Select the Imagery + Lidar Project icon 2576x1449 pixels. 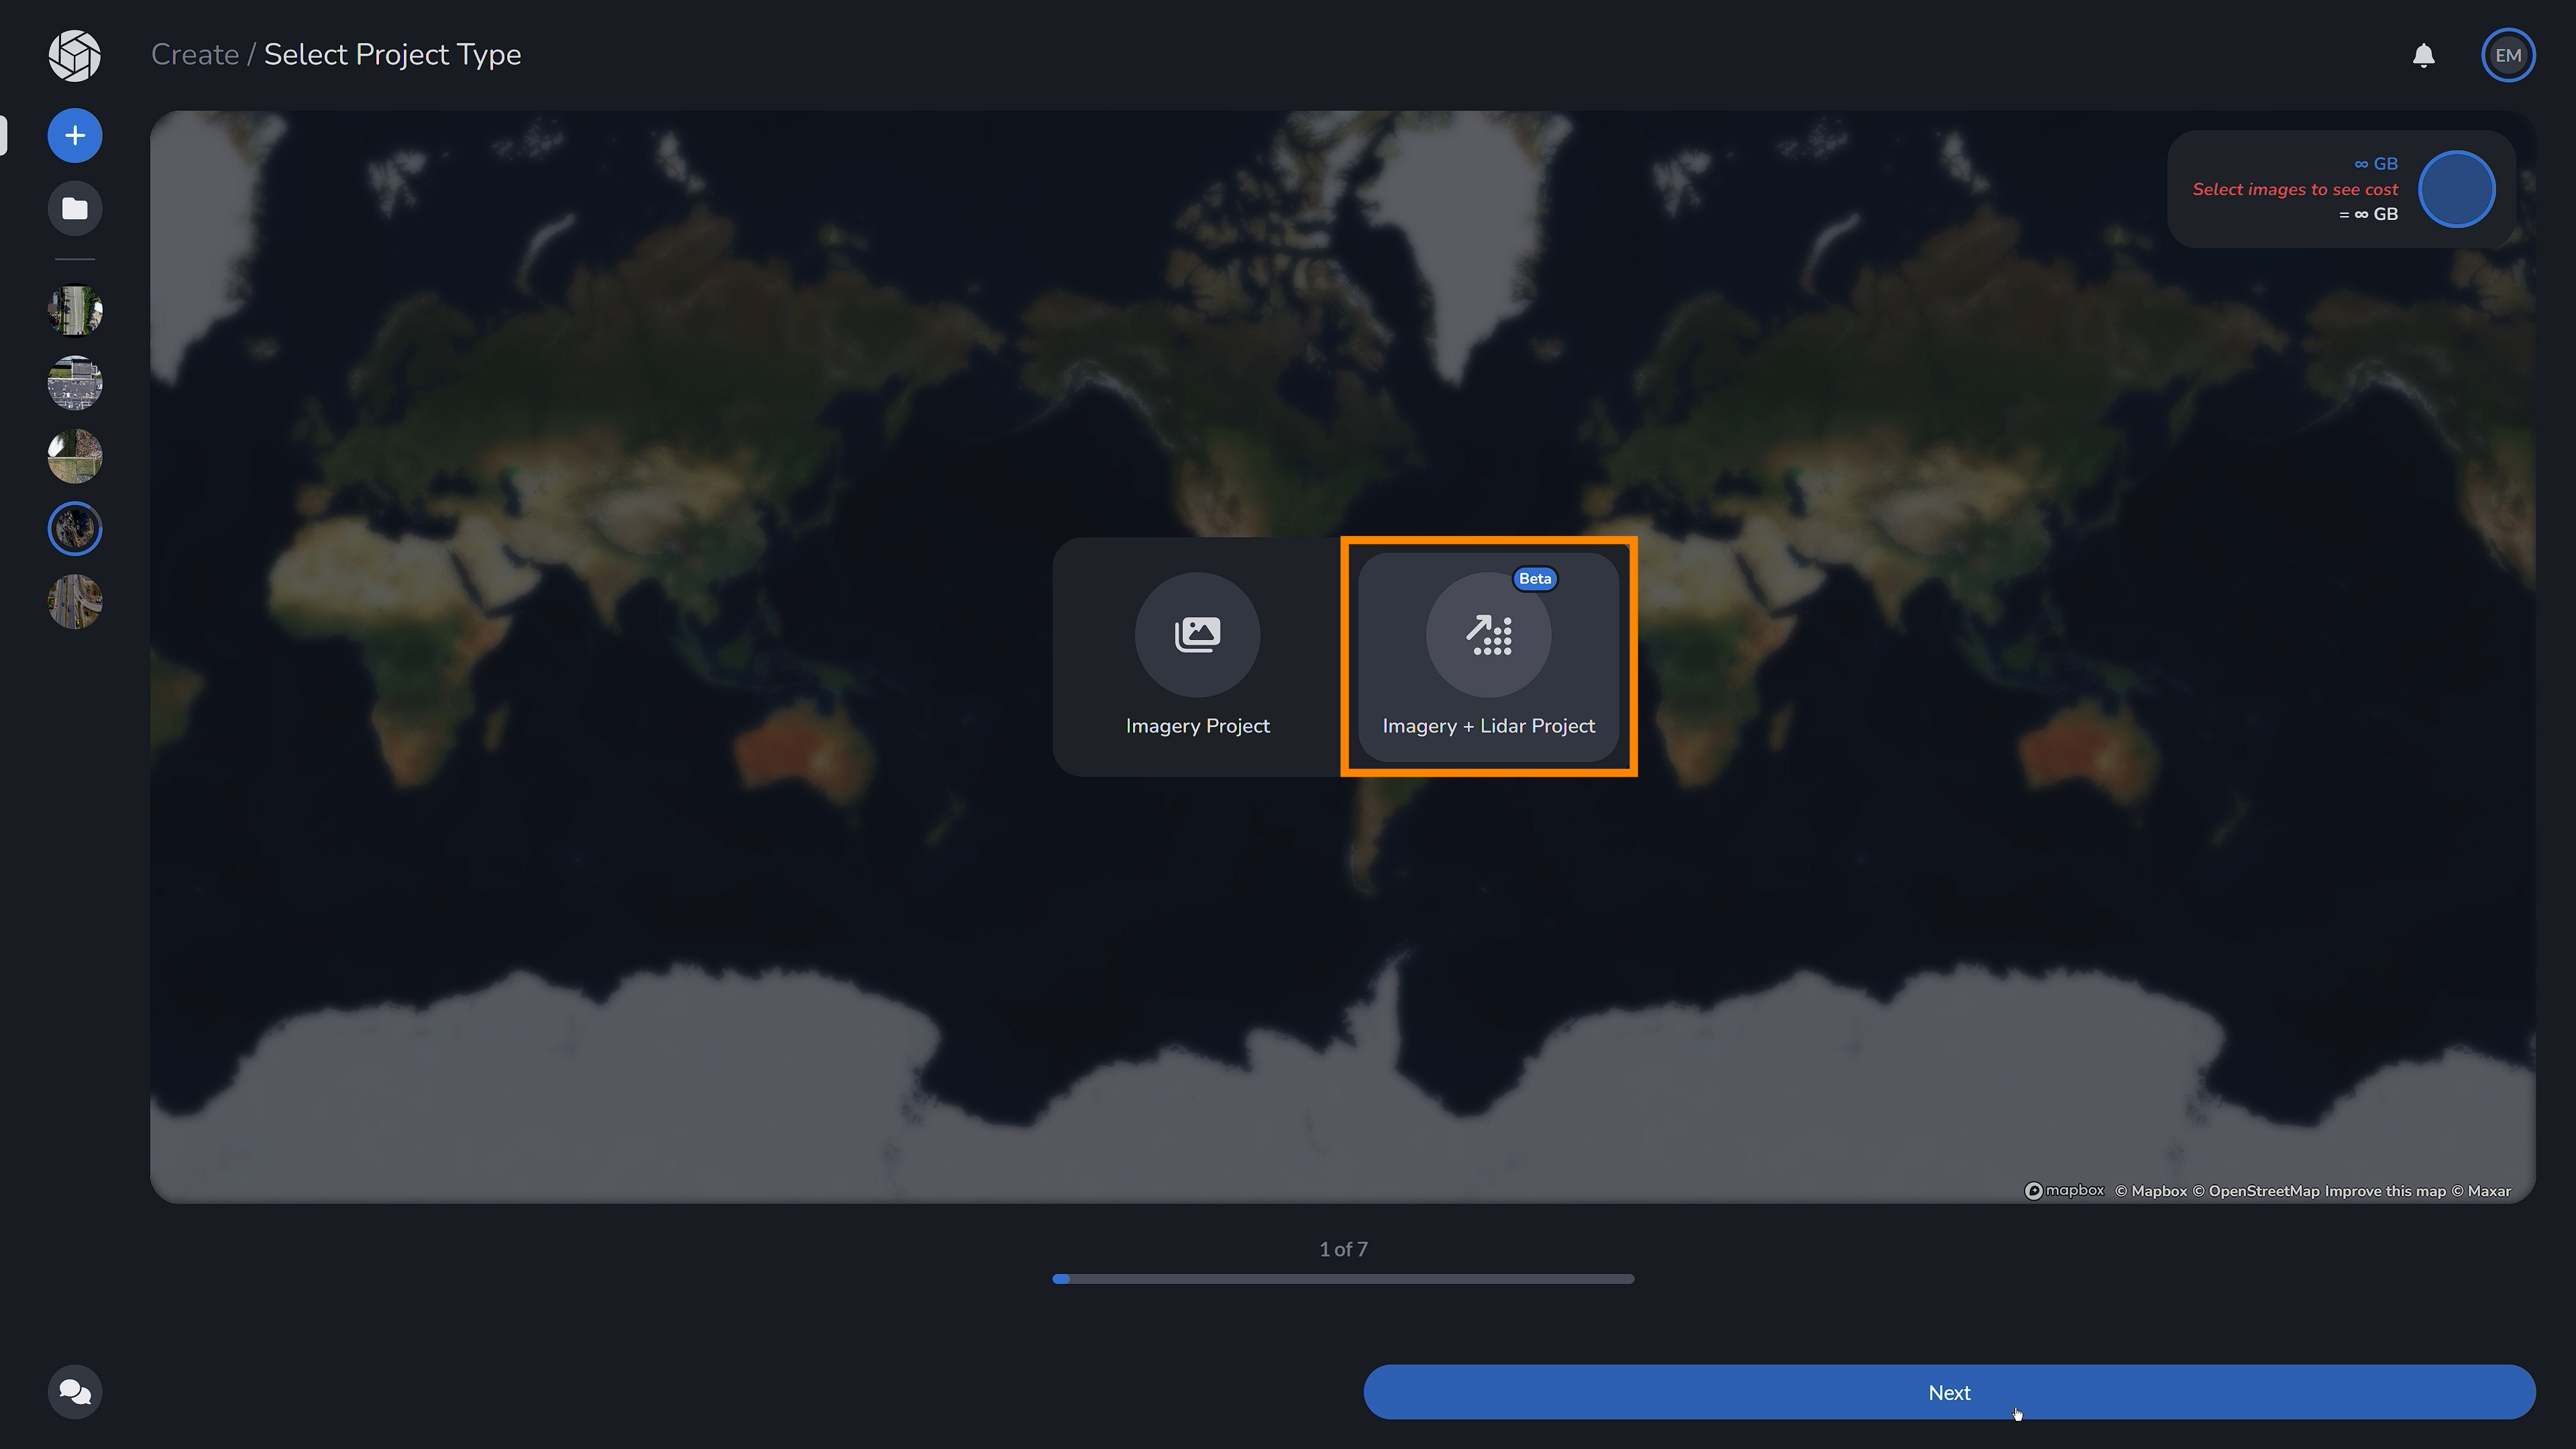click(x=1488, y=634)
